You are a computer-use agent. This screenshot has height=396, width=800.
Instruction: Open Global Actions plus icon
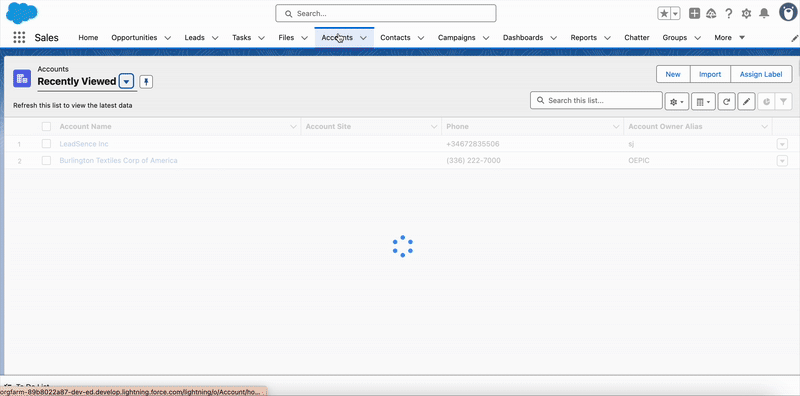(x=694, y=14)
